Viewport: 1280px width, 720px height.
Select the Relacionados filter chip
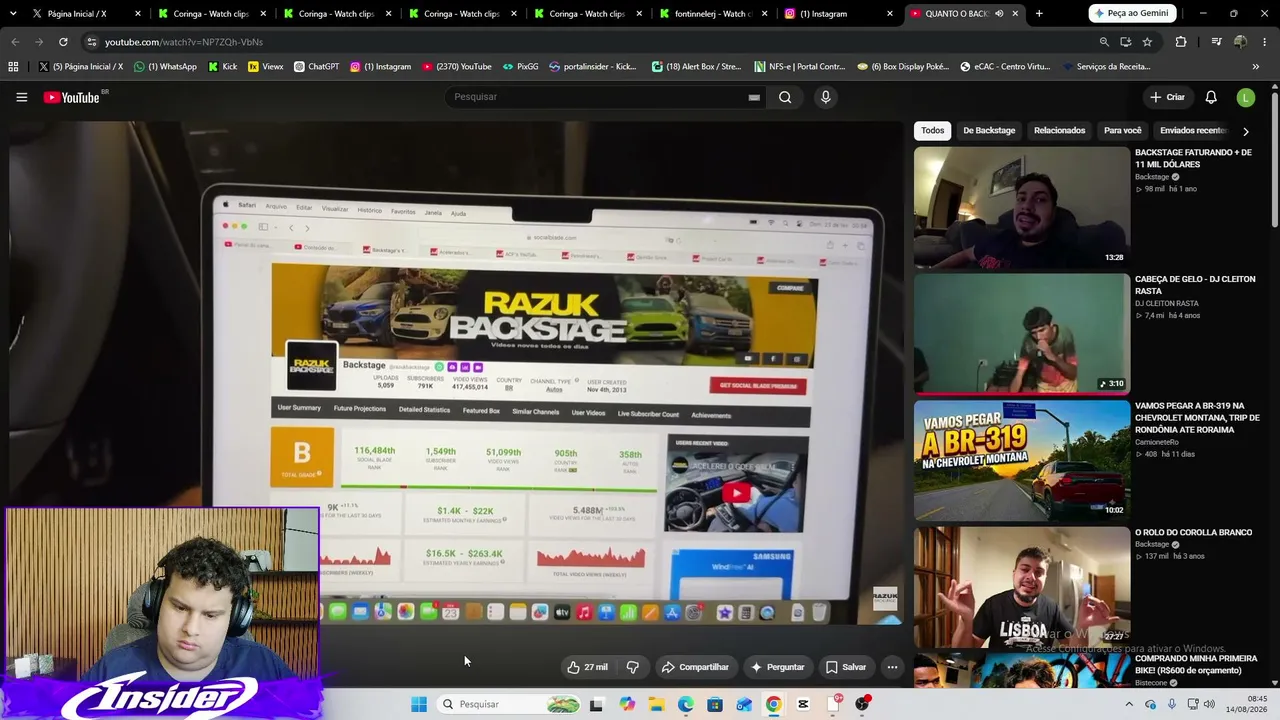pos(1059,131)
